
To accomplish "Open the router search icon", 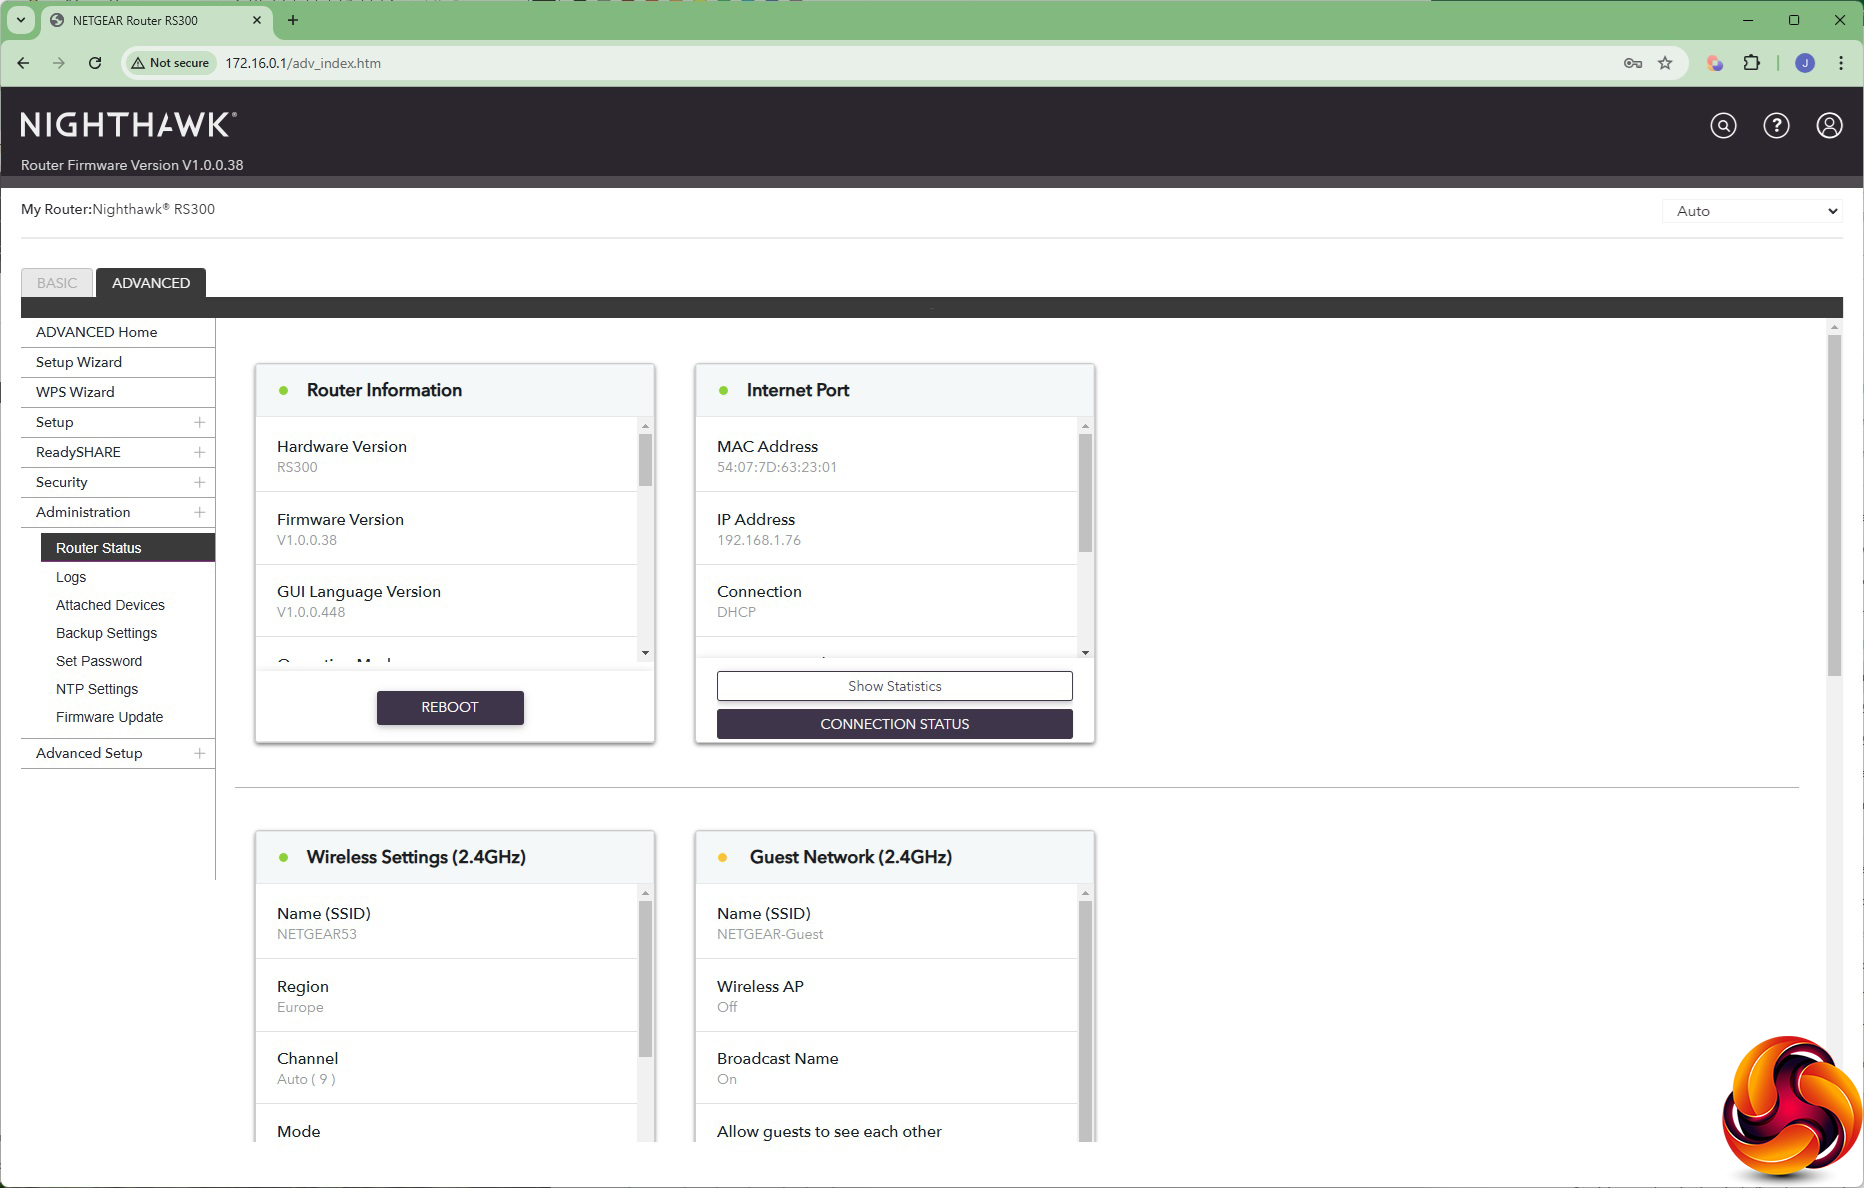I will (x=1723, y=125).
